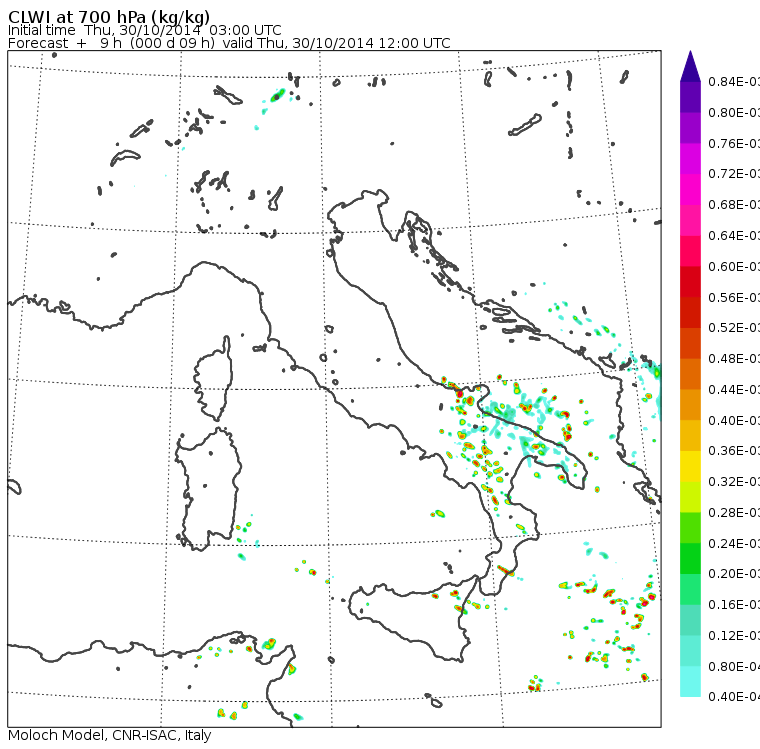Screen dimensions: 760x749
Task: Click the "0.44E-0" colorbar label
Action: (734, 390)
